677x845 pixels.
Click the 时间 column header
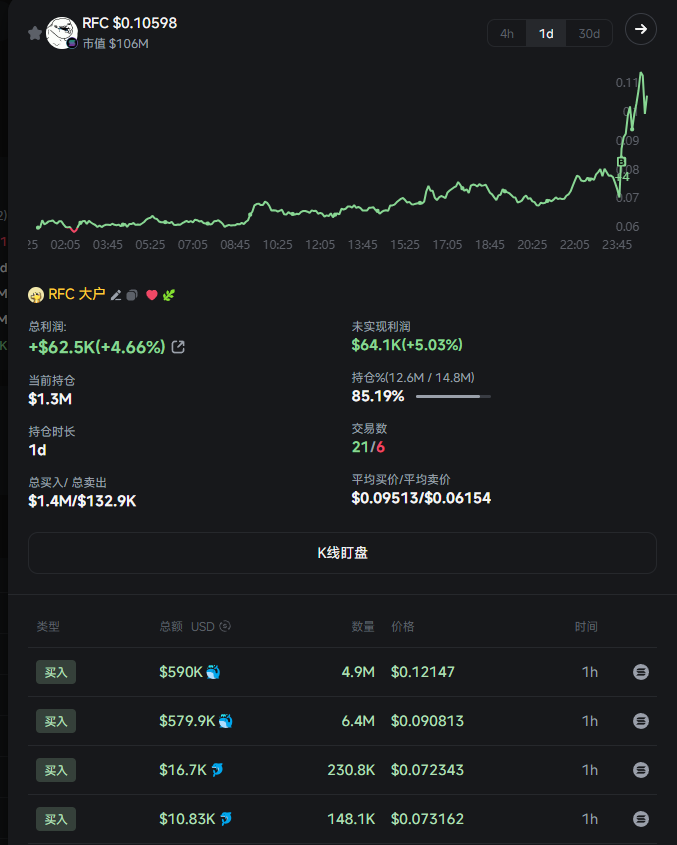(586, 626)
